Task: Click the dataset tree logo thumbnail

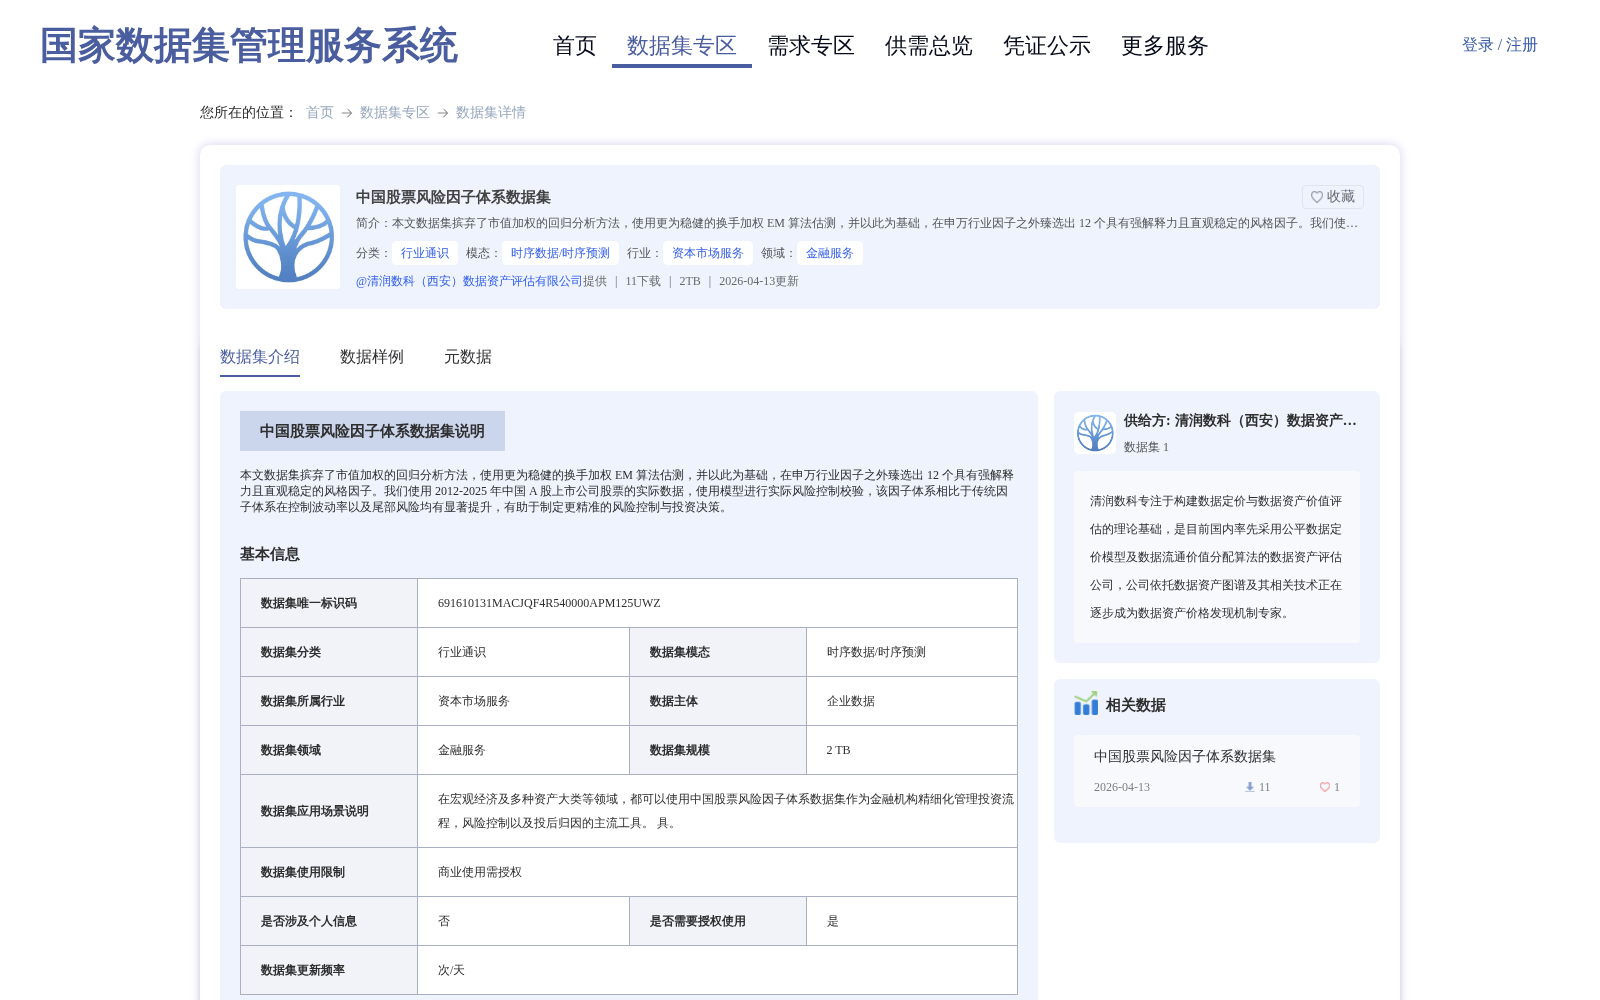Action: (288, 237)
